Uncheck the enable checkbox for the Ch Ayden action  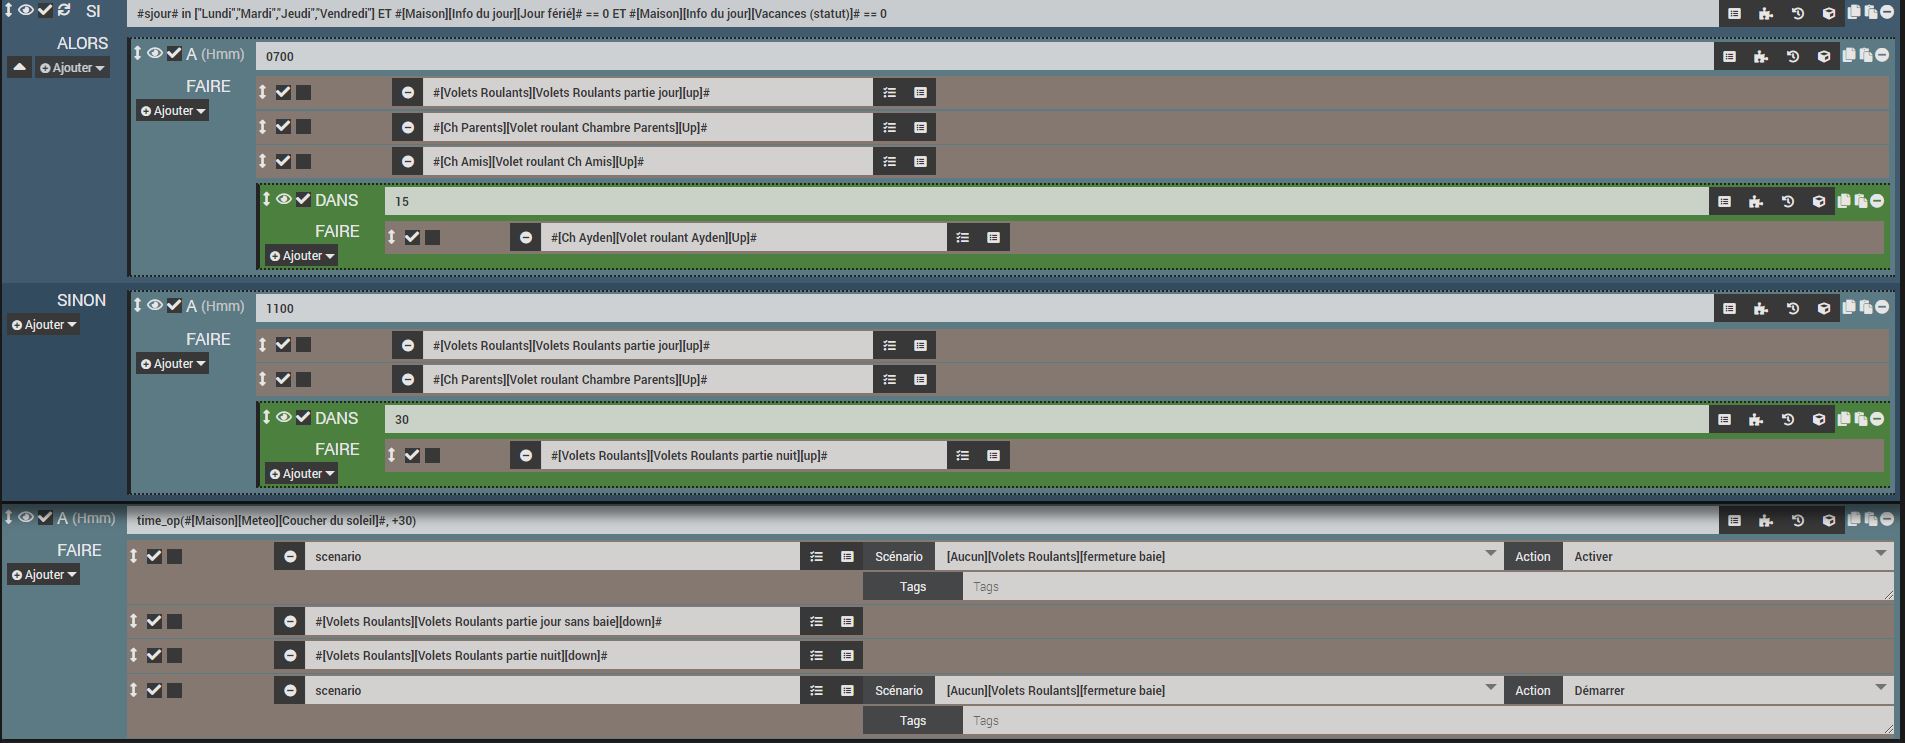(x=412, y=238)
